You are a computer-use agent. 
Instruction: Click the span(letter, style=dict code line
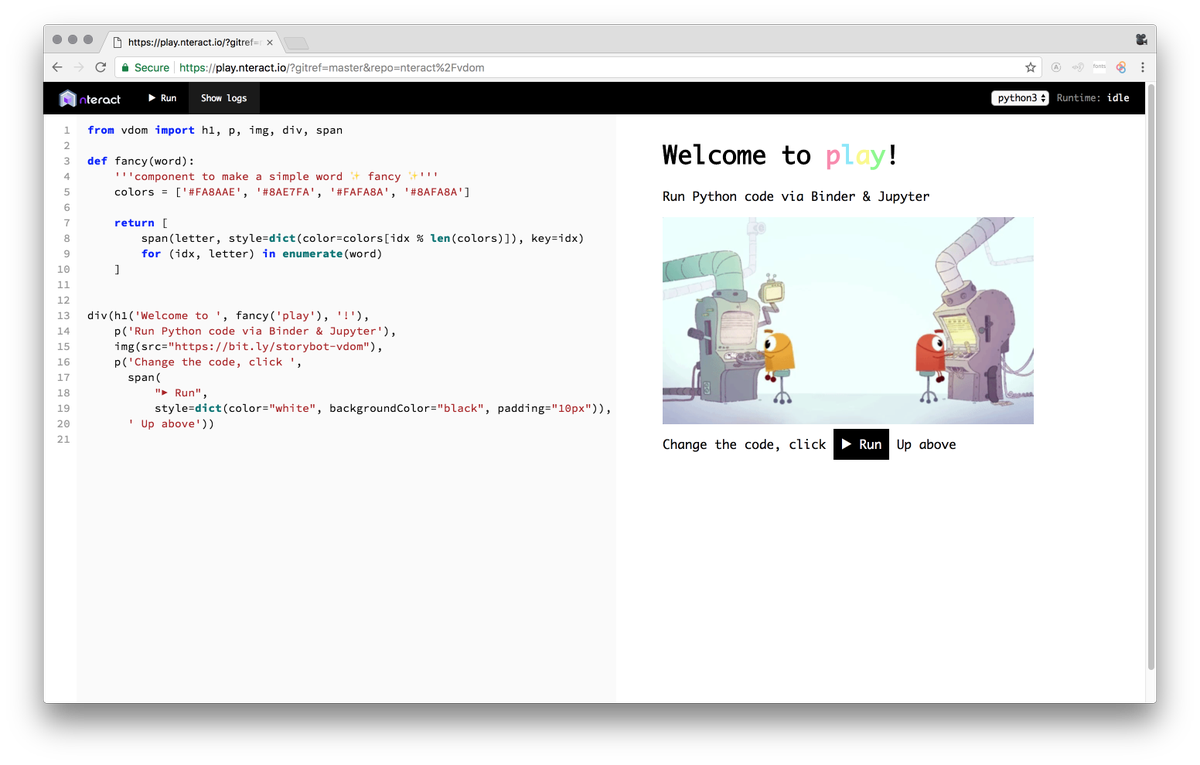coord(362,238)
